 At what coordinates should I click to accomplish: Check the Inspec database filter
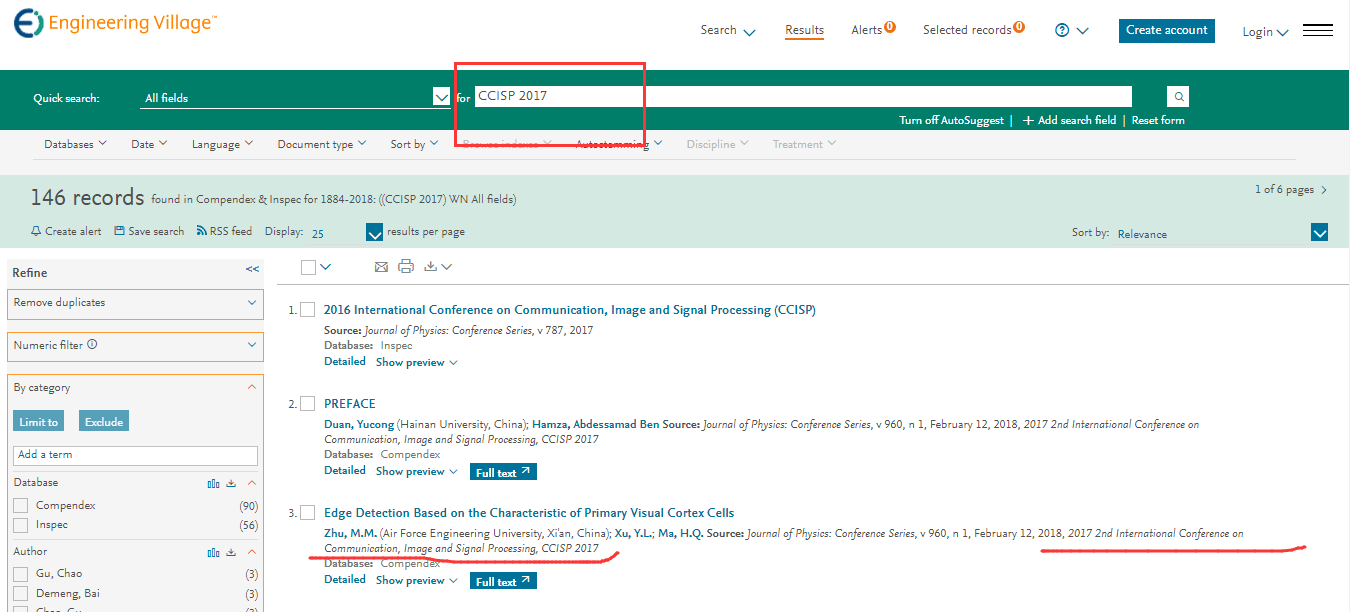pyautogui.click(x=21, y=525)
